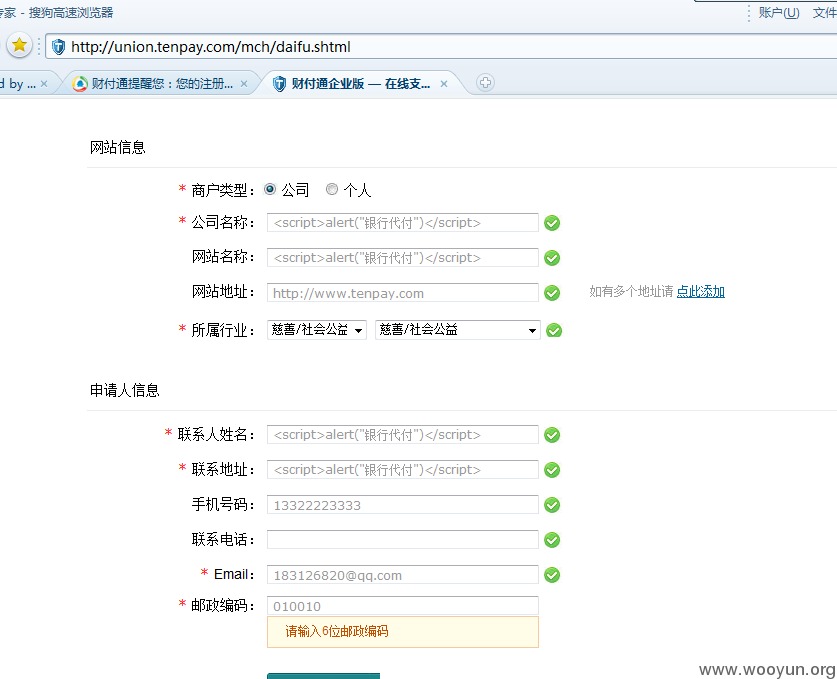Focus the 网站名称 input field
Screen dimensions: 837x679
(402, 257)
